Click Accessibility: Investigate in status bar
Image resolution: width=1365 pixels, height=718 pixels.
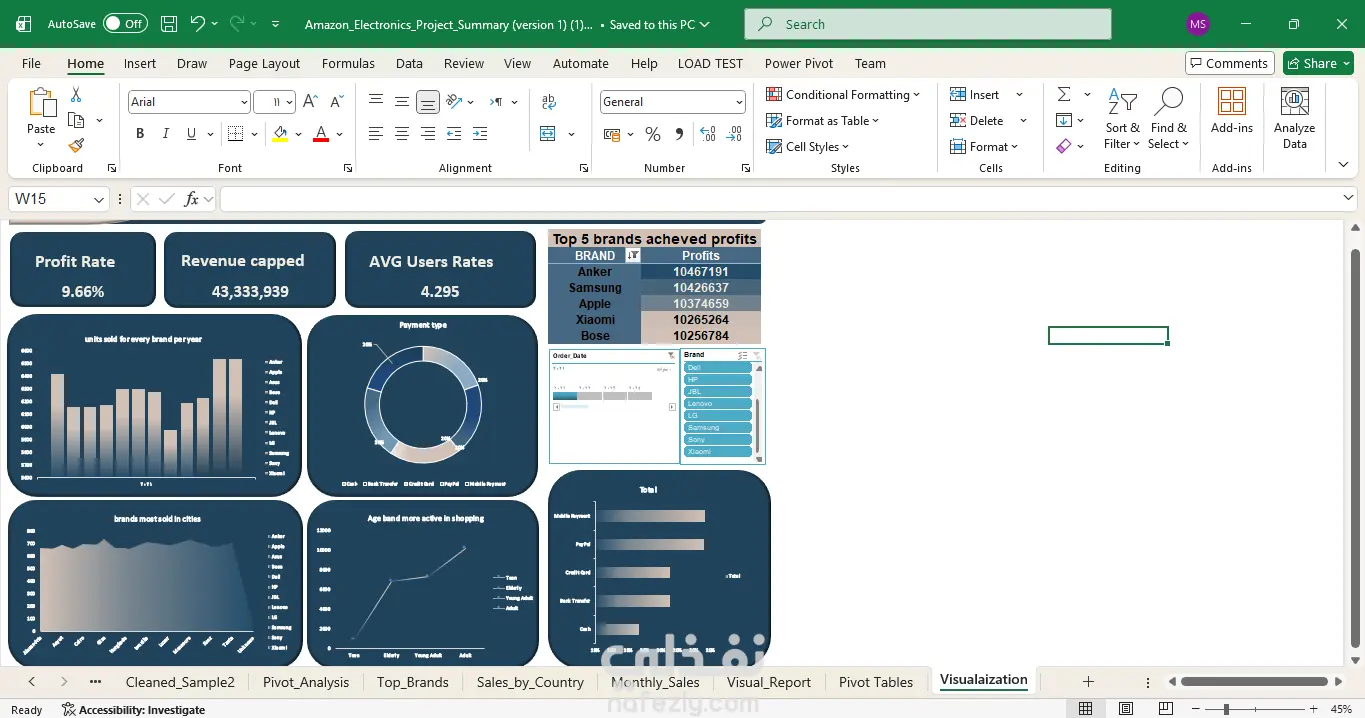point(134,710)
